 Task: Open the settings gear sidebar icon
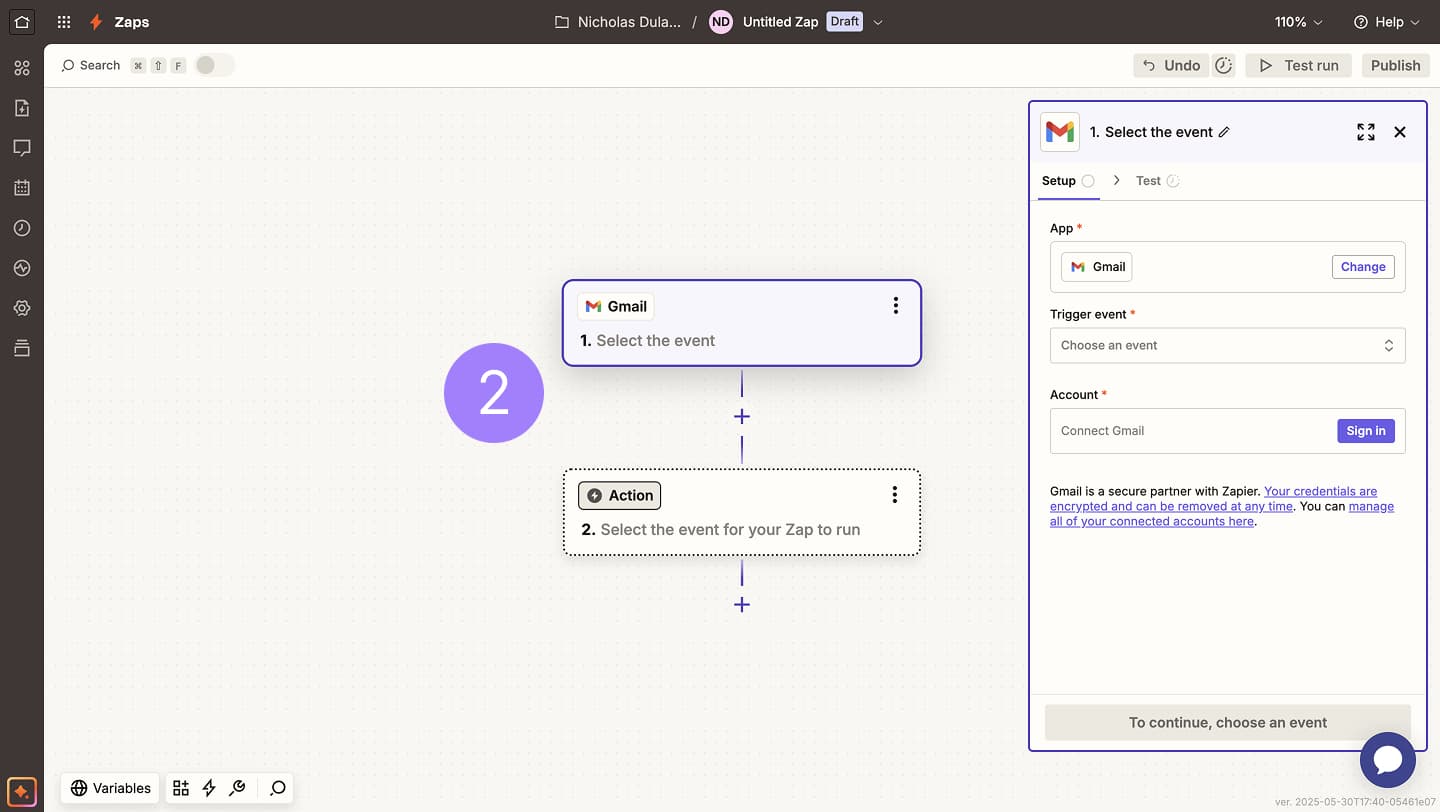[22, 308]
